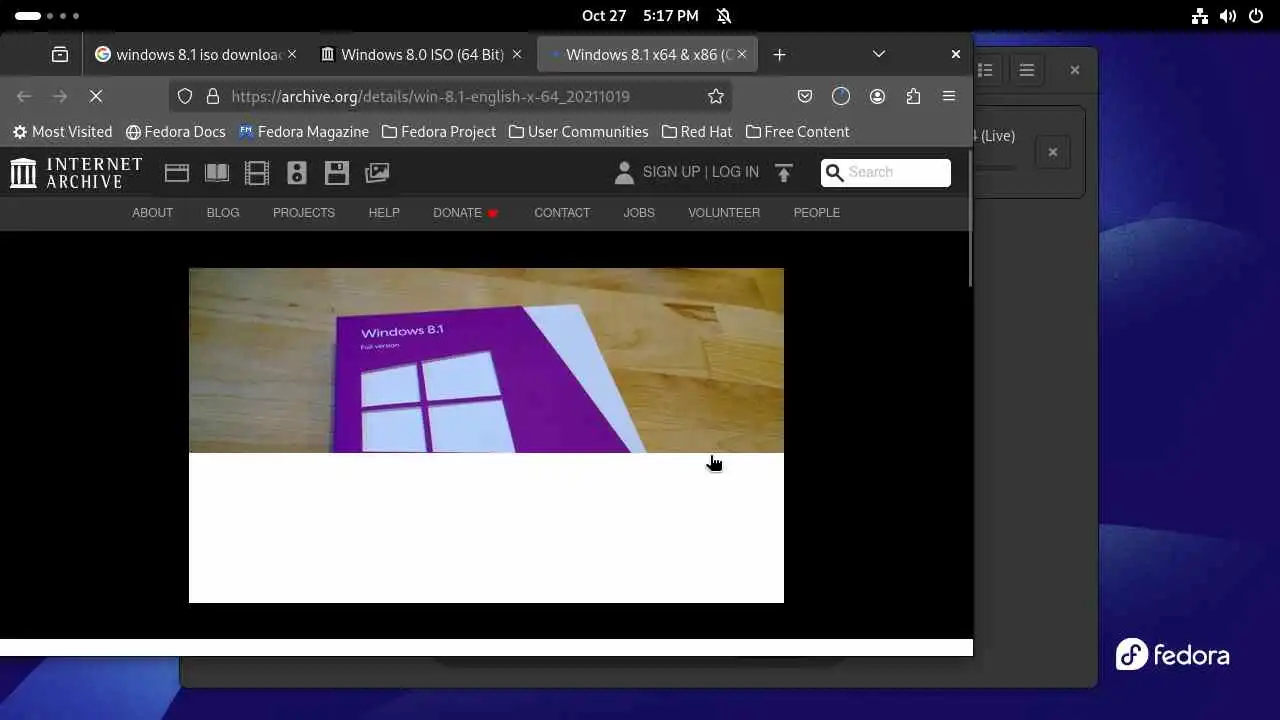Go back to the previous page
This screenshot has height=720, width=1280.
pyautogui.click(x=24, y=96)
